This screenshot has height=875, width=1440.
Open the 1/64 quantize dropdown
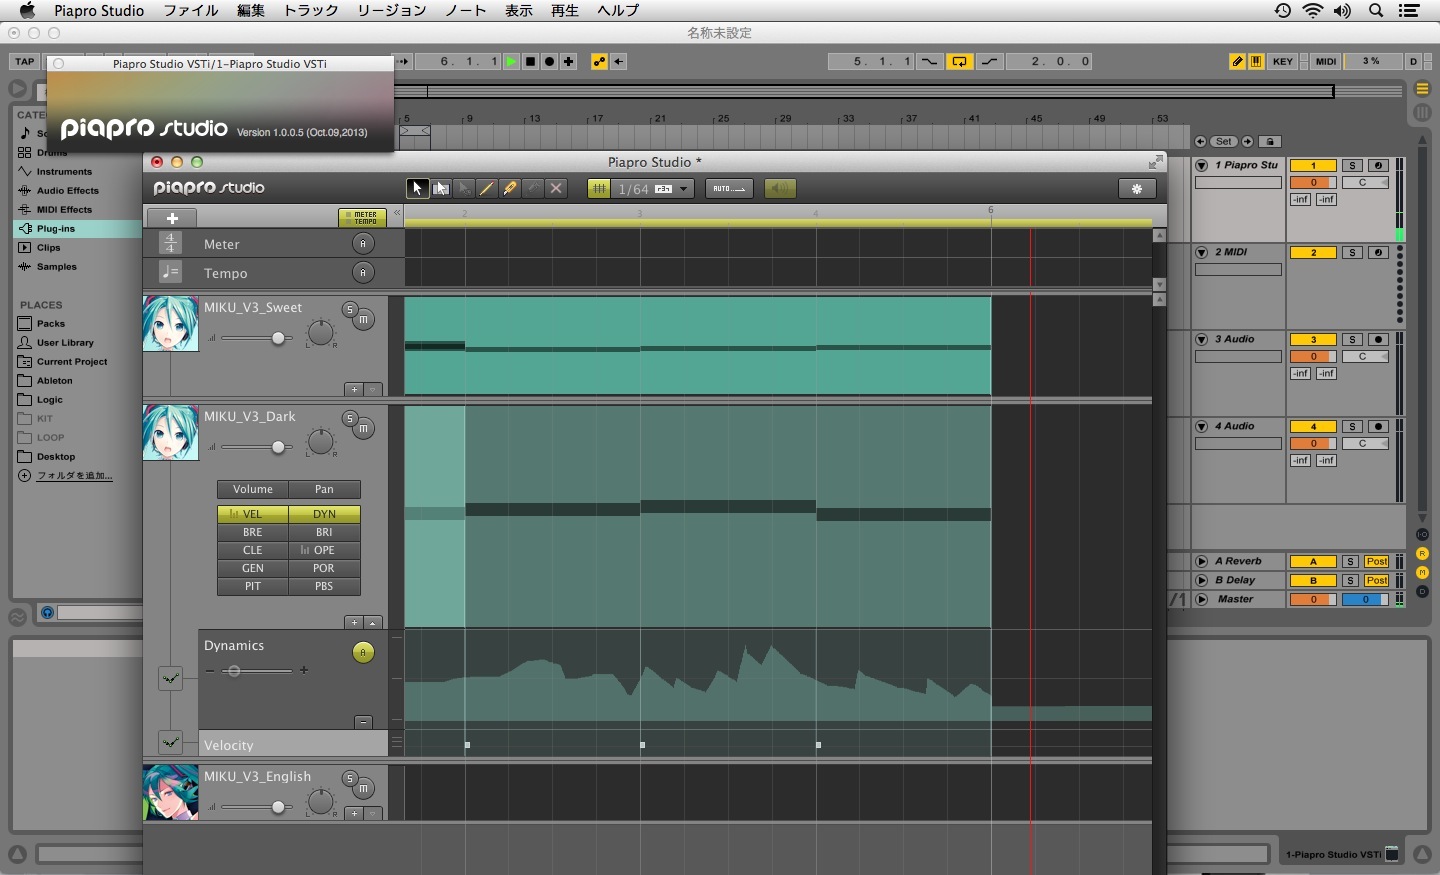click(x=653, y=188)
